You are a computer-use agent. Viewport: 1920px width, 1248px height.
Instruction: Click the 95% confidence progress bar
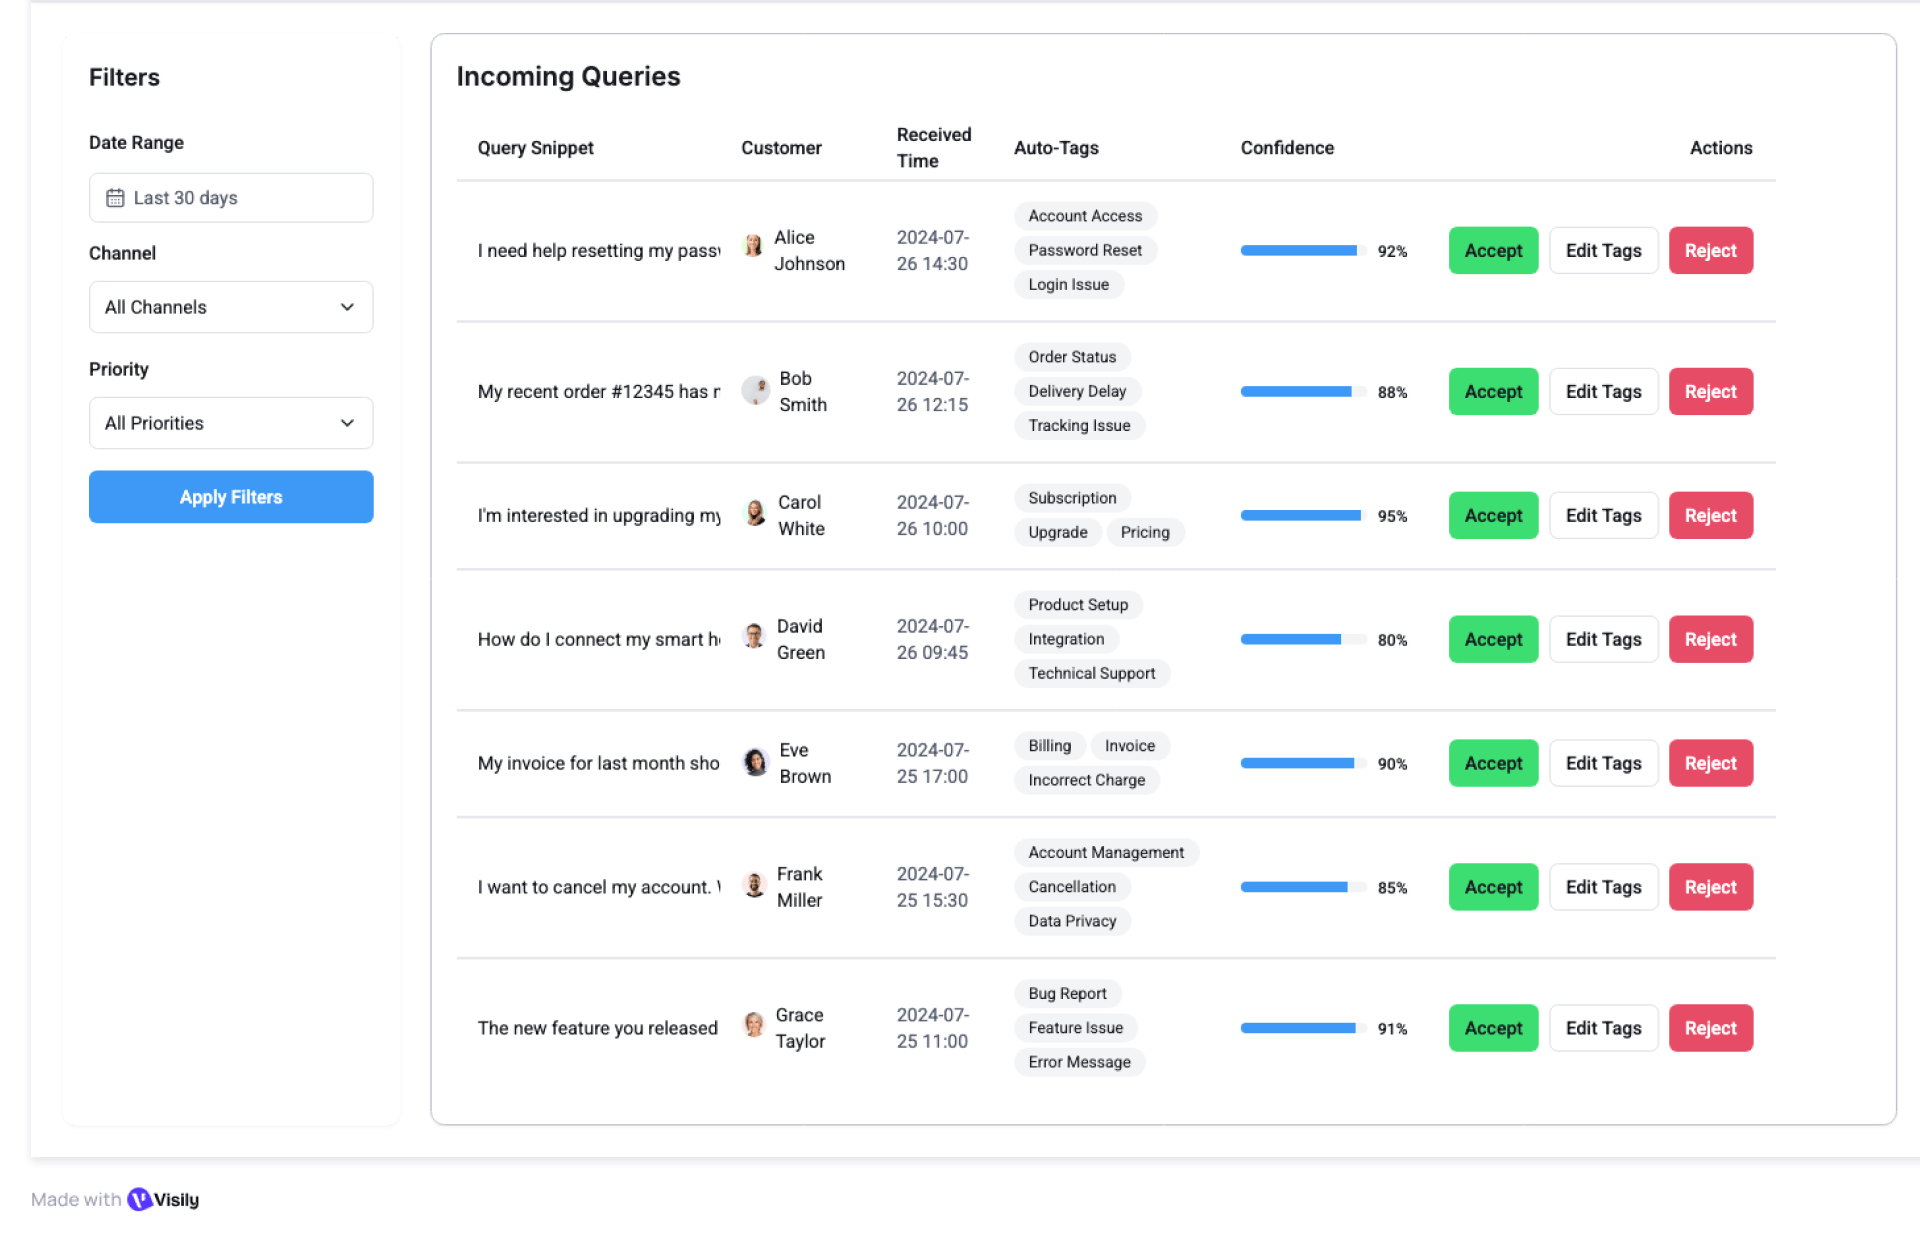coord(1302,516)
